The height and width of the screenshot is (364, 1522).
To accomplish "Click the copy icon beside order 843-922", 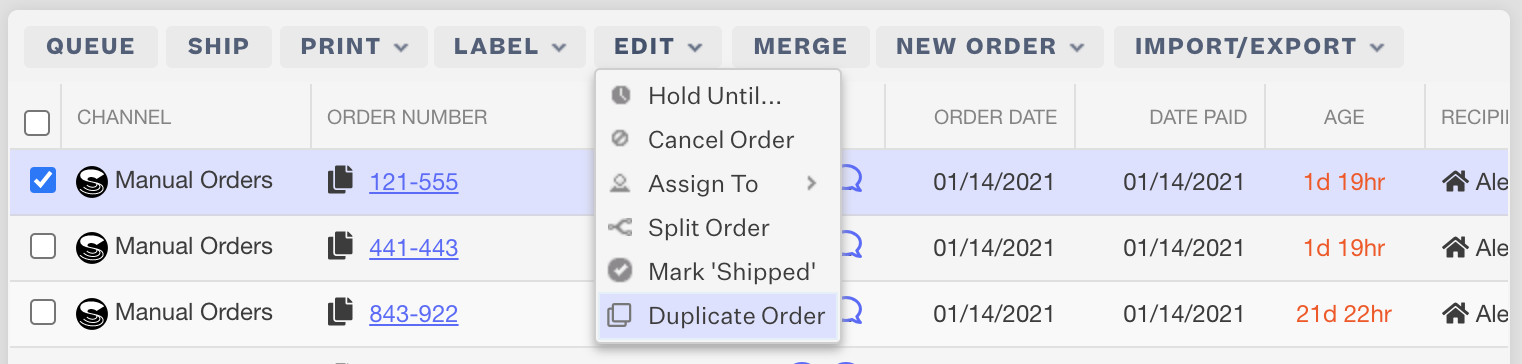I will (340, 313).
